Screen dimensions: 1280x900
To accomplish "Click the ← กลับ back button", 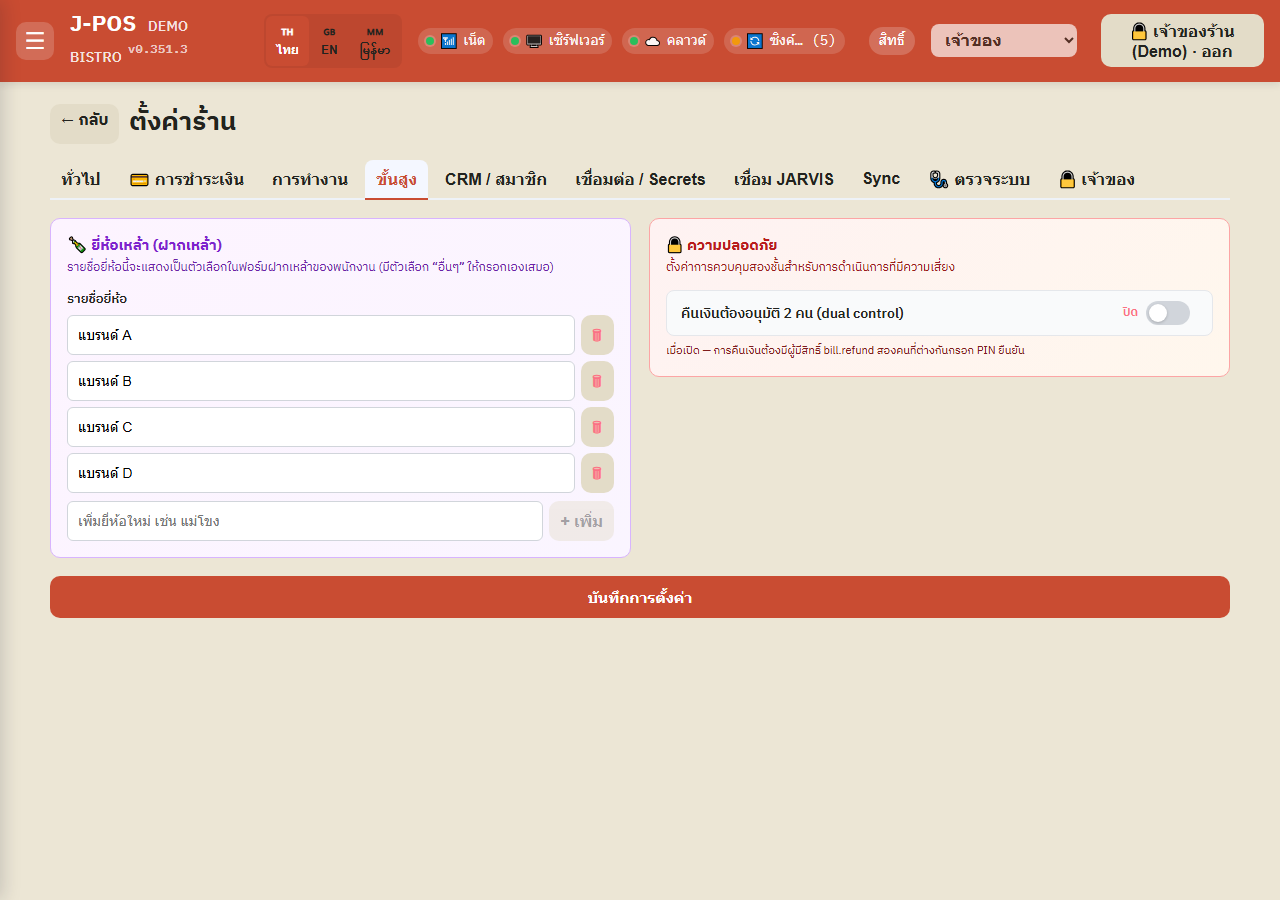I will pyautogui.click(x=84, y=123).
